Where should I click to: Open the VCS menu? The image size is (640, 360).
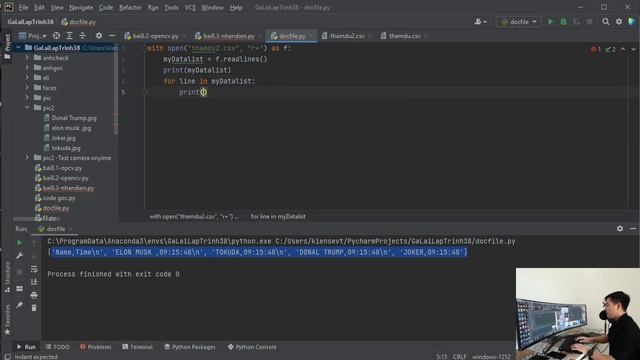(190, 7)
